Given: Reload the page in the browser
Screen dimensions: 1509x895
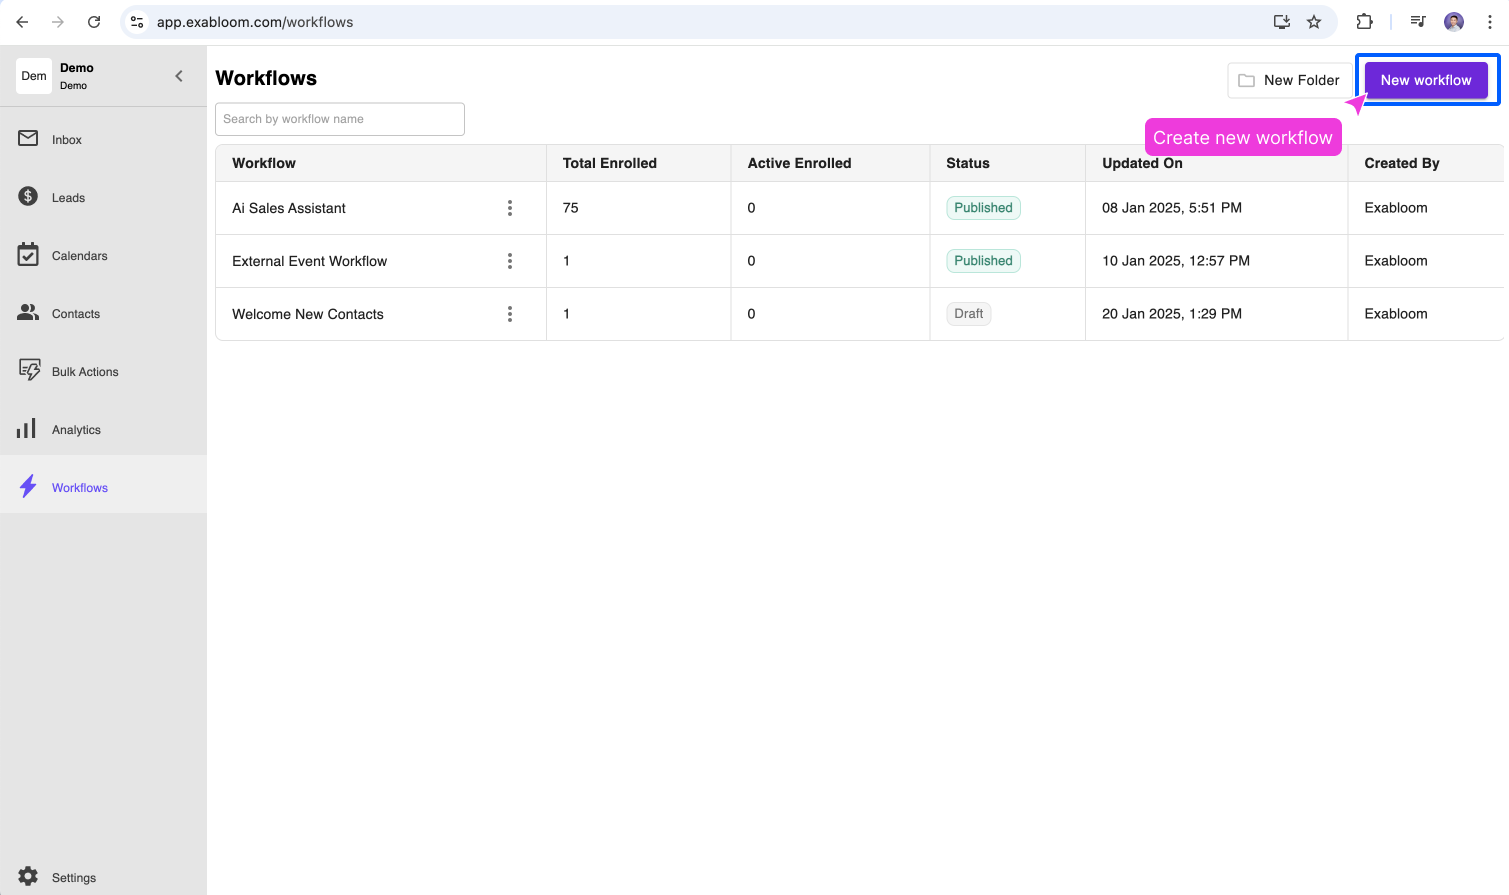Looking at the screenshot, I should pos(94,22).
